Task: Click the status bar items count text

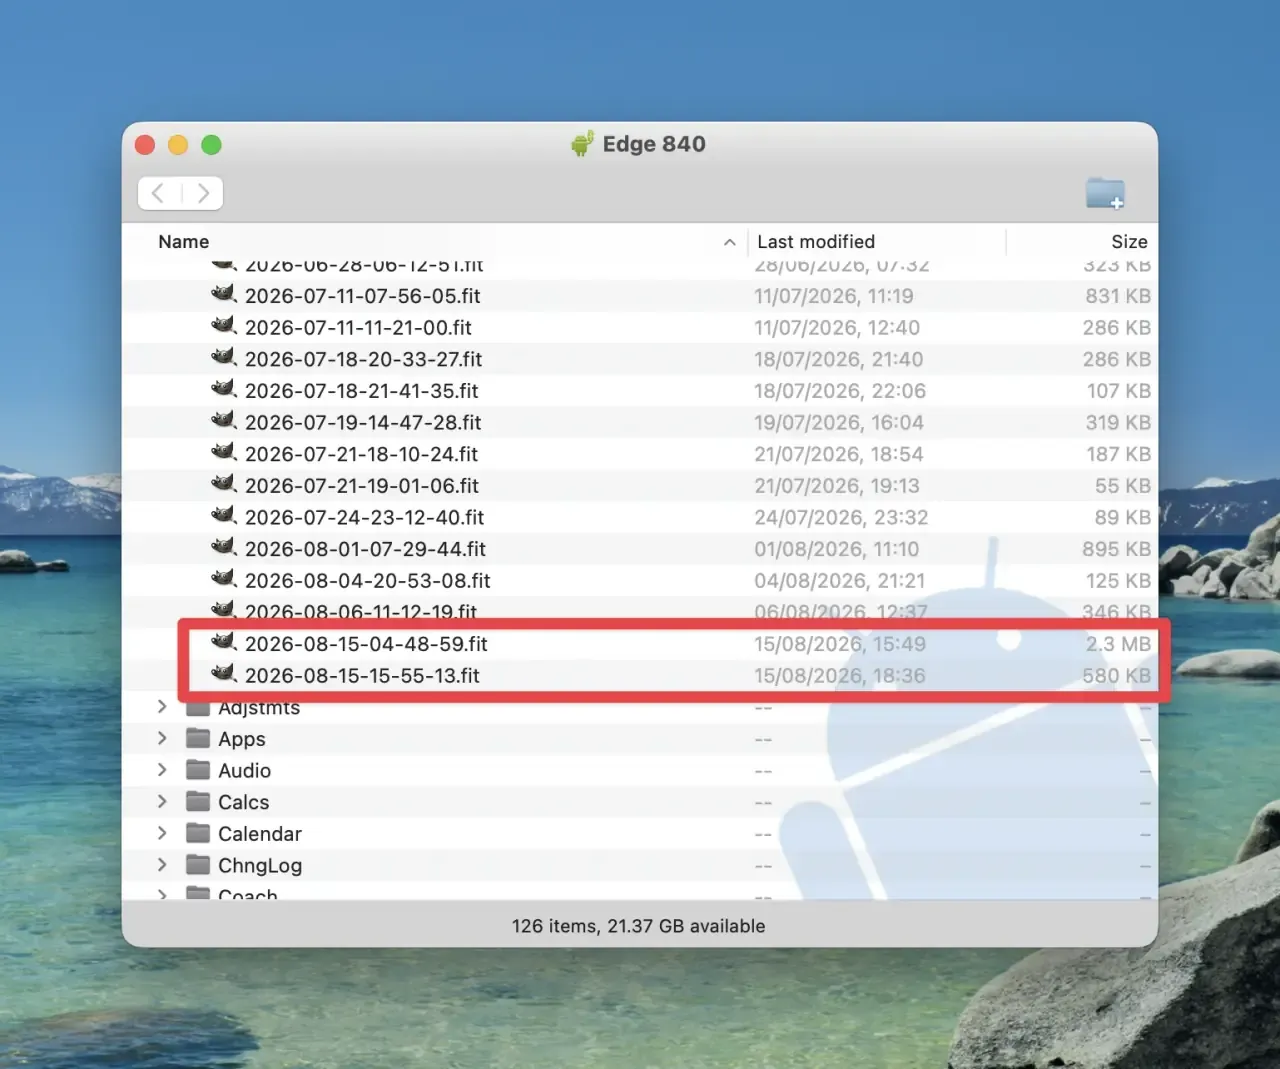Action: 638,926
